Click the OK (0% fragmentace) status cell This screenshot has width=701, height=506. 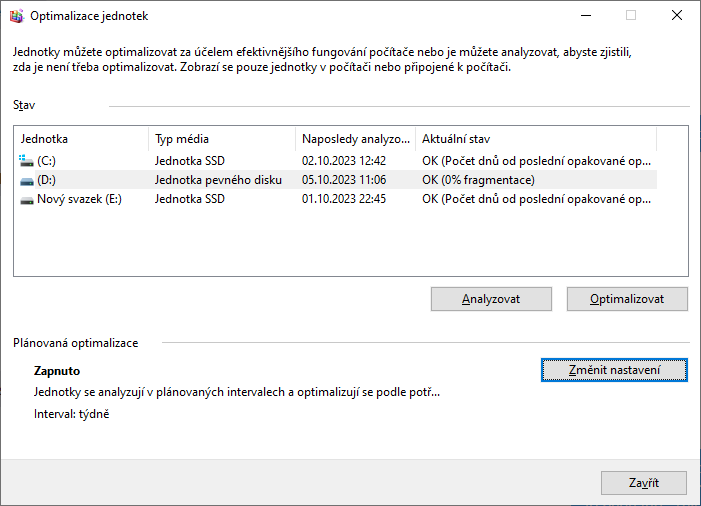pos(478,180)
